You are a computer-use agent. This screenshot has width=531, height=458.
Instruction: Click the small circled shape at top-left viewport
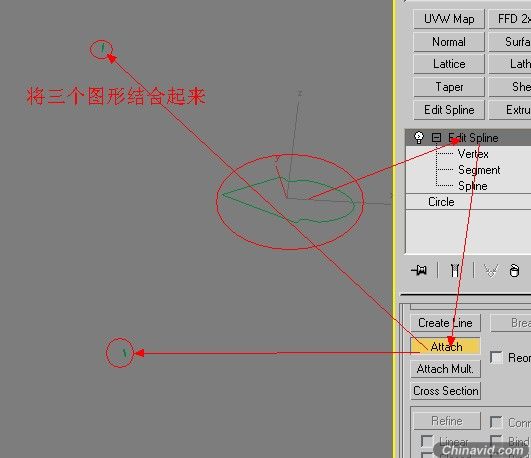click(101, 49)
